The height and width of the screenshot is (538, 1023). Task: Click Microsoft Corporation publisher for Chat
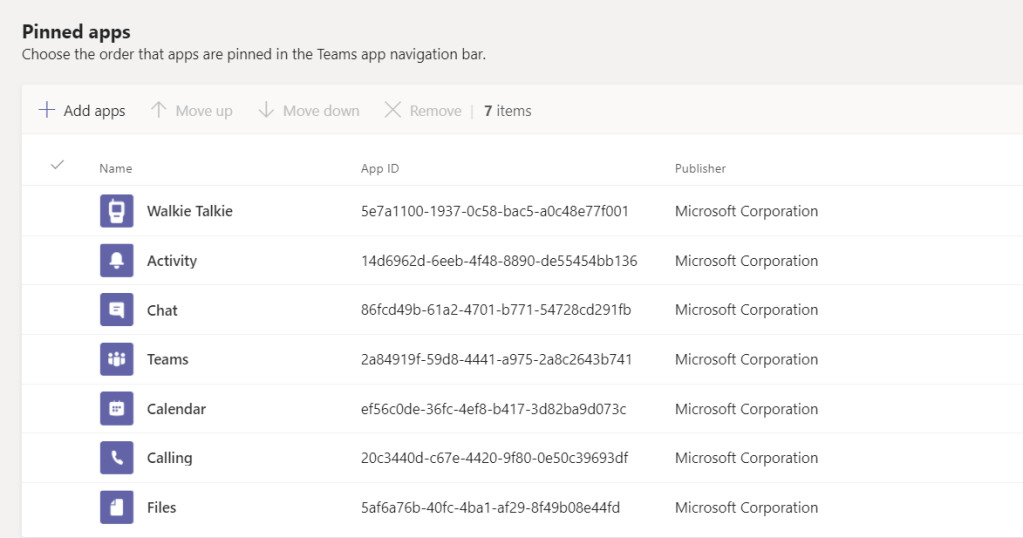pyautogui.click(x=746, y=310)
